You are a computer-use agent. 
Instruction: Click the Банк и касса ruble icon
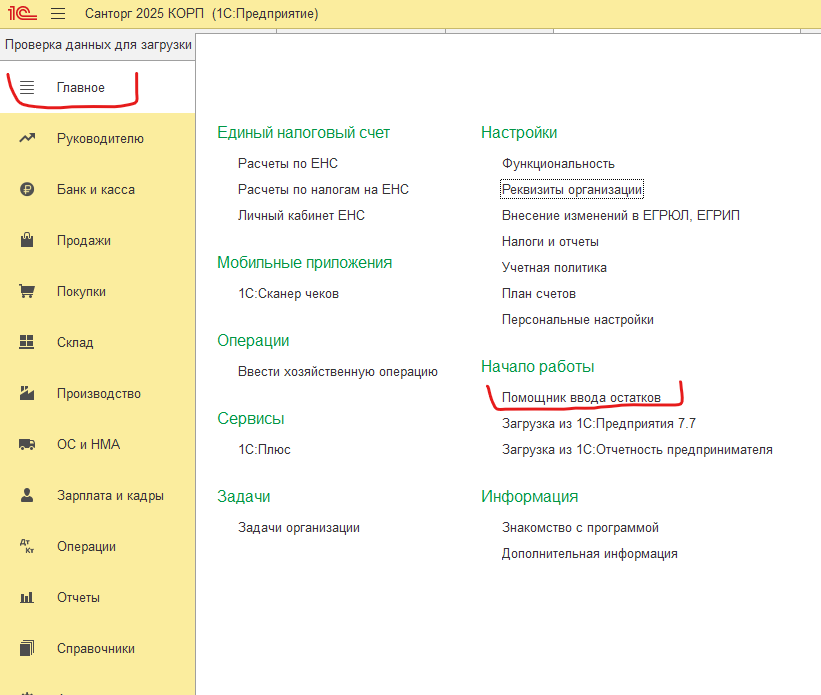click(27, 190)
